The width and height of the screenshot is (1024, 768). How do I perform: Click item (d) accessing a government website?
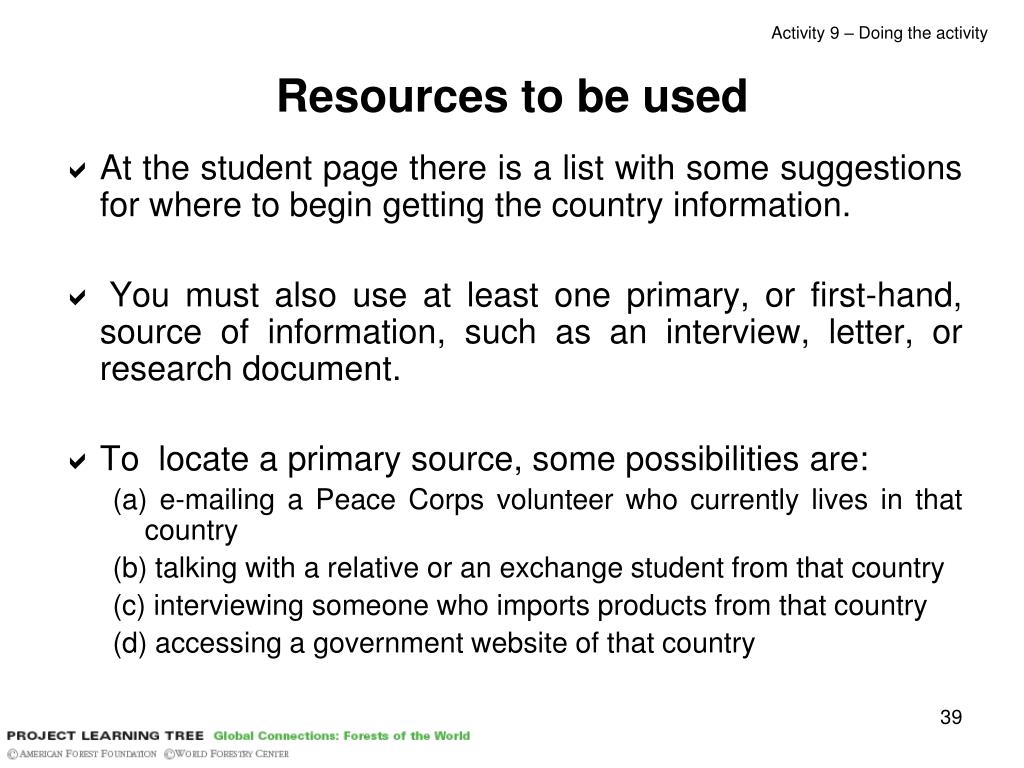(434, 643)
